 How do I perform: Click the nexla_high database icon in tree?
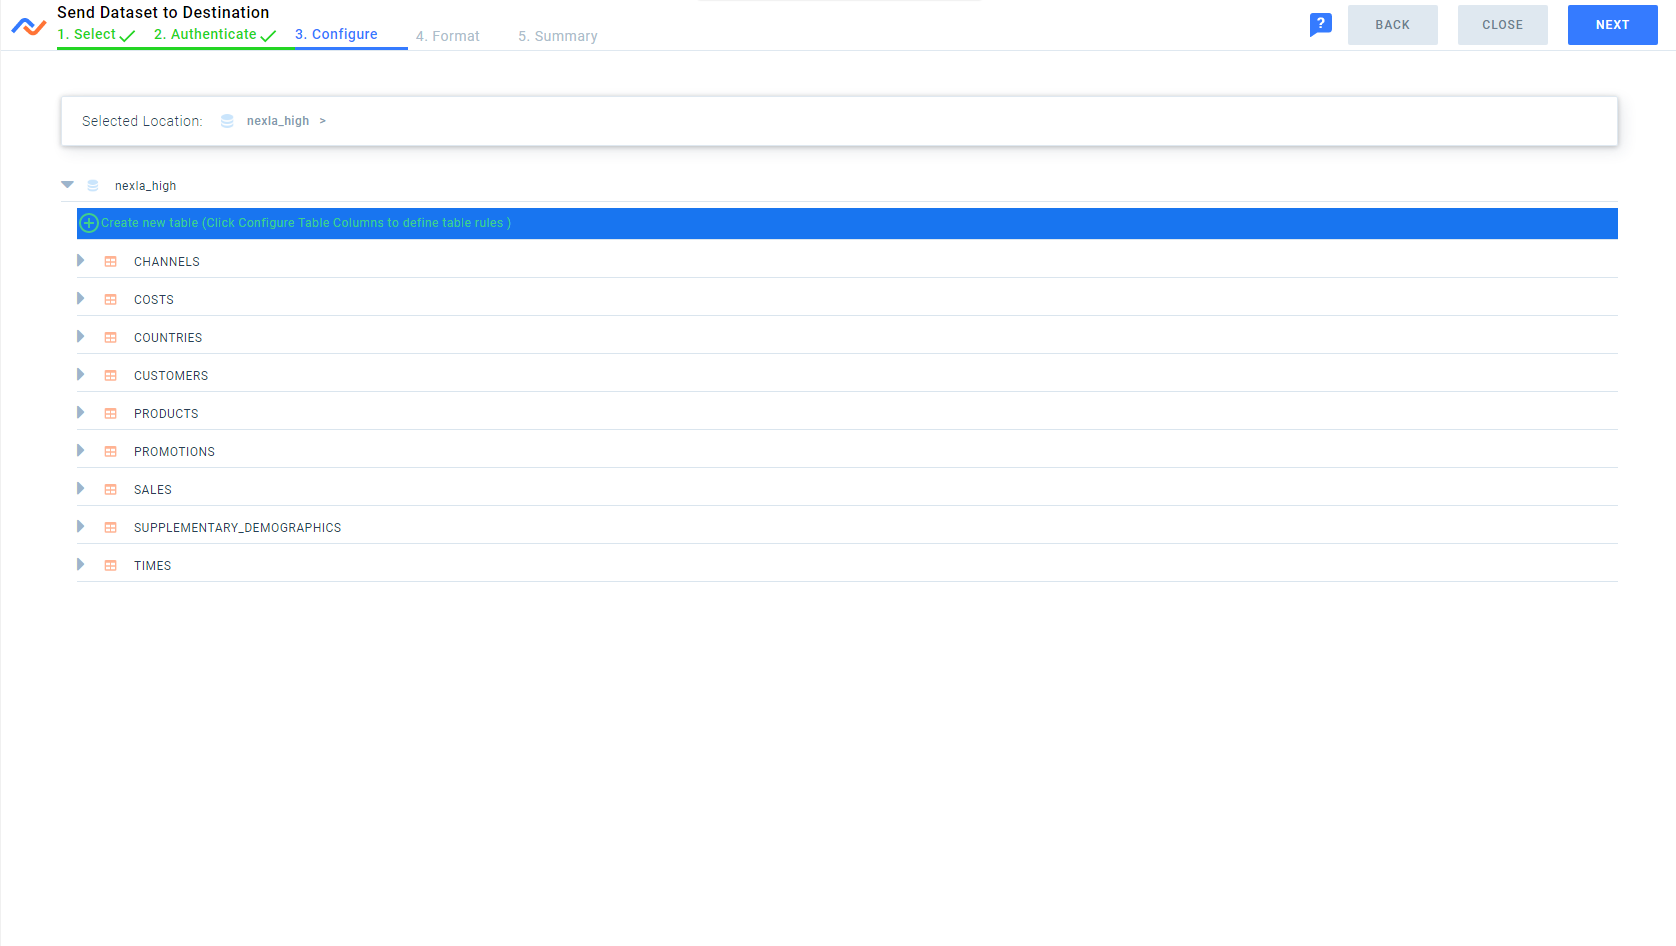coord(93,186)
